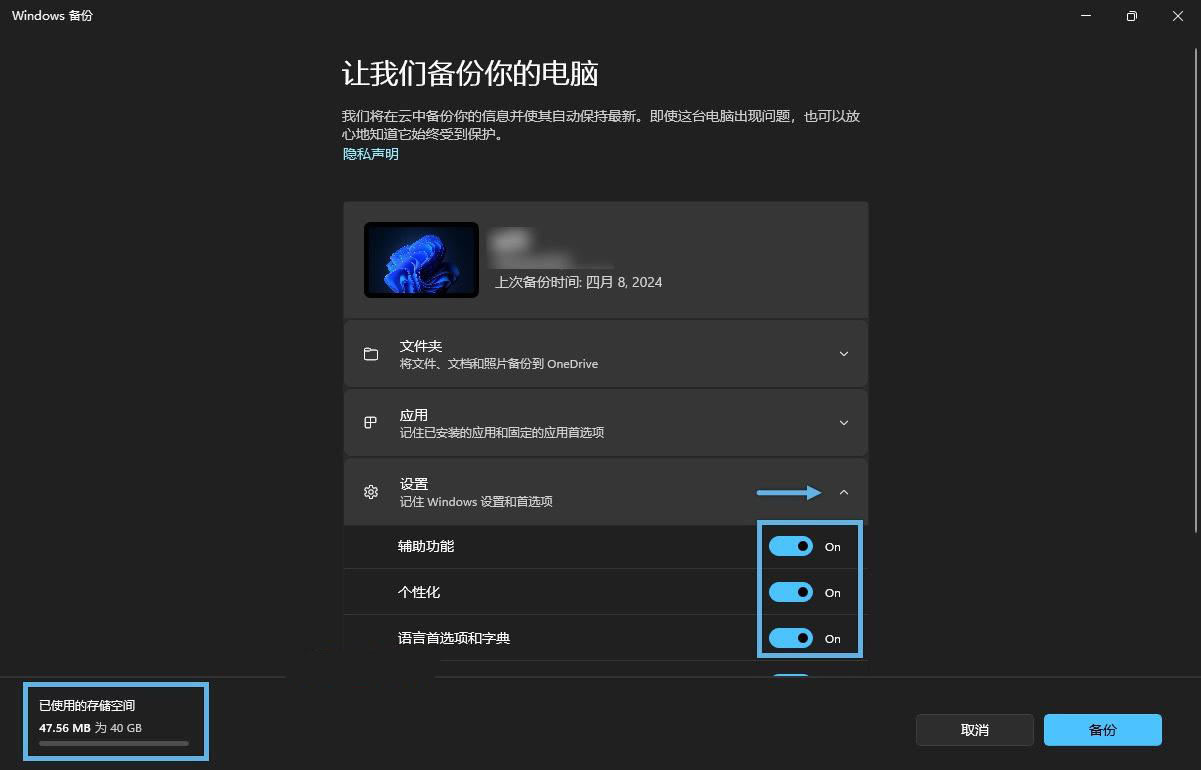This screenshot has width=1201, height=770.
Task: Close the Windows 备份 window
Action: click(1177, 16)
